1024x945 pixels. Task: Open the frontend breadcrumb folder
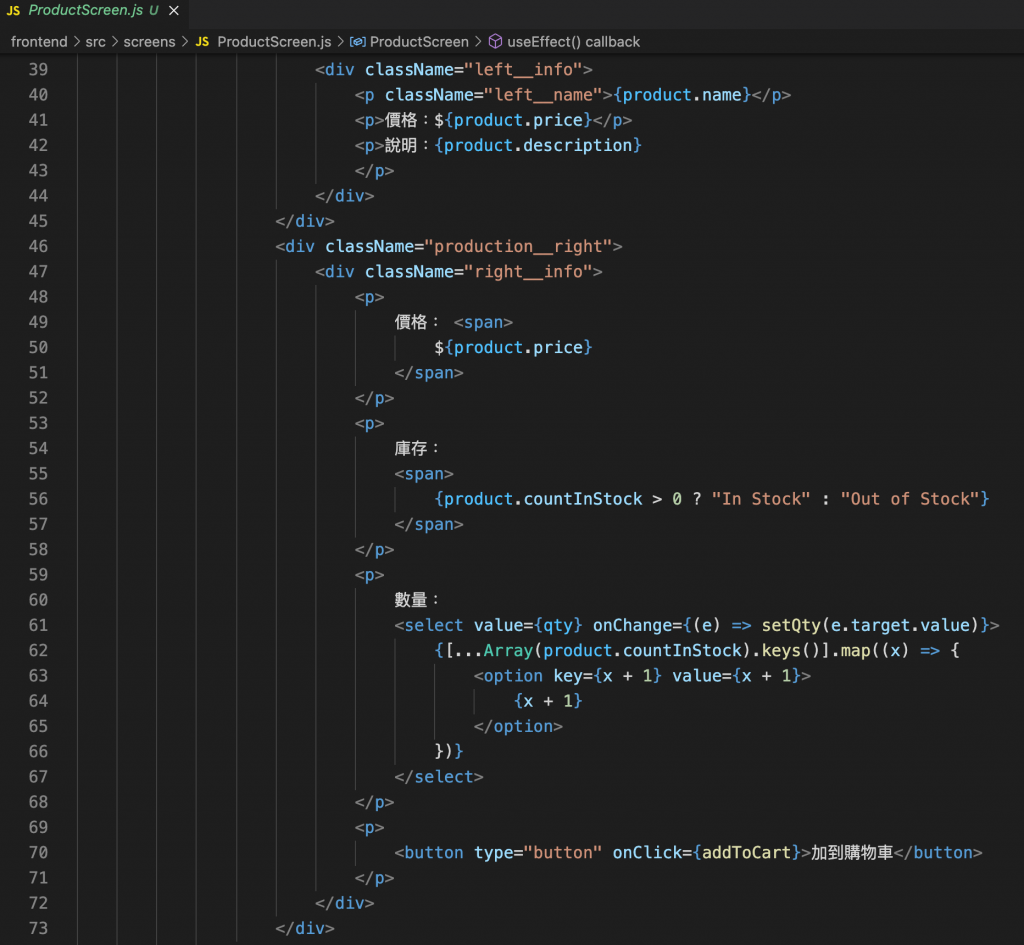[x=39, y=42]
